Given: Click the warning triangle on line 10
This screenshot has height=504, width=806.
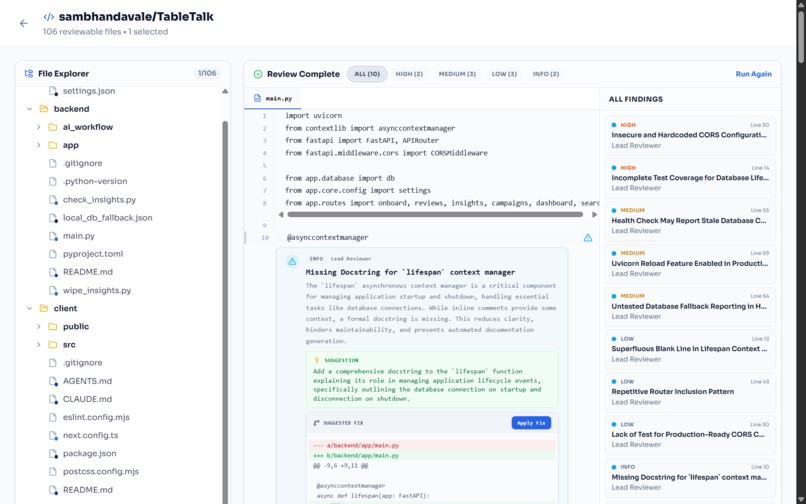Looking at the screenshot, I should tap(588, 238).
